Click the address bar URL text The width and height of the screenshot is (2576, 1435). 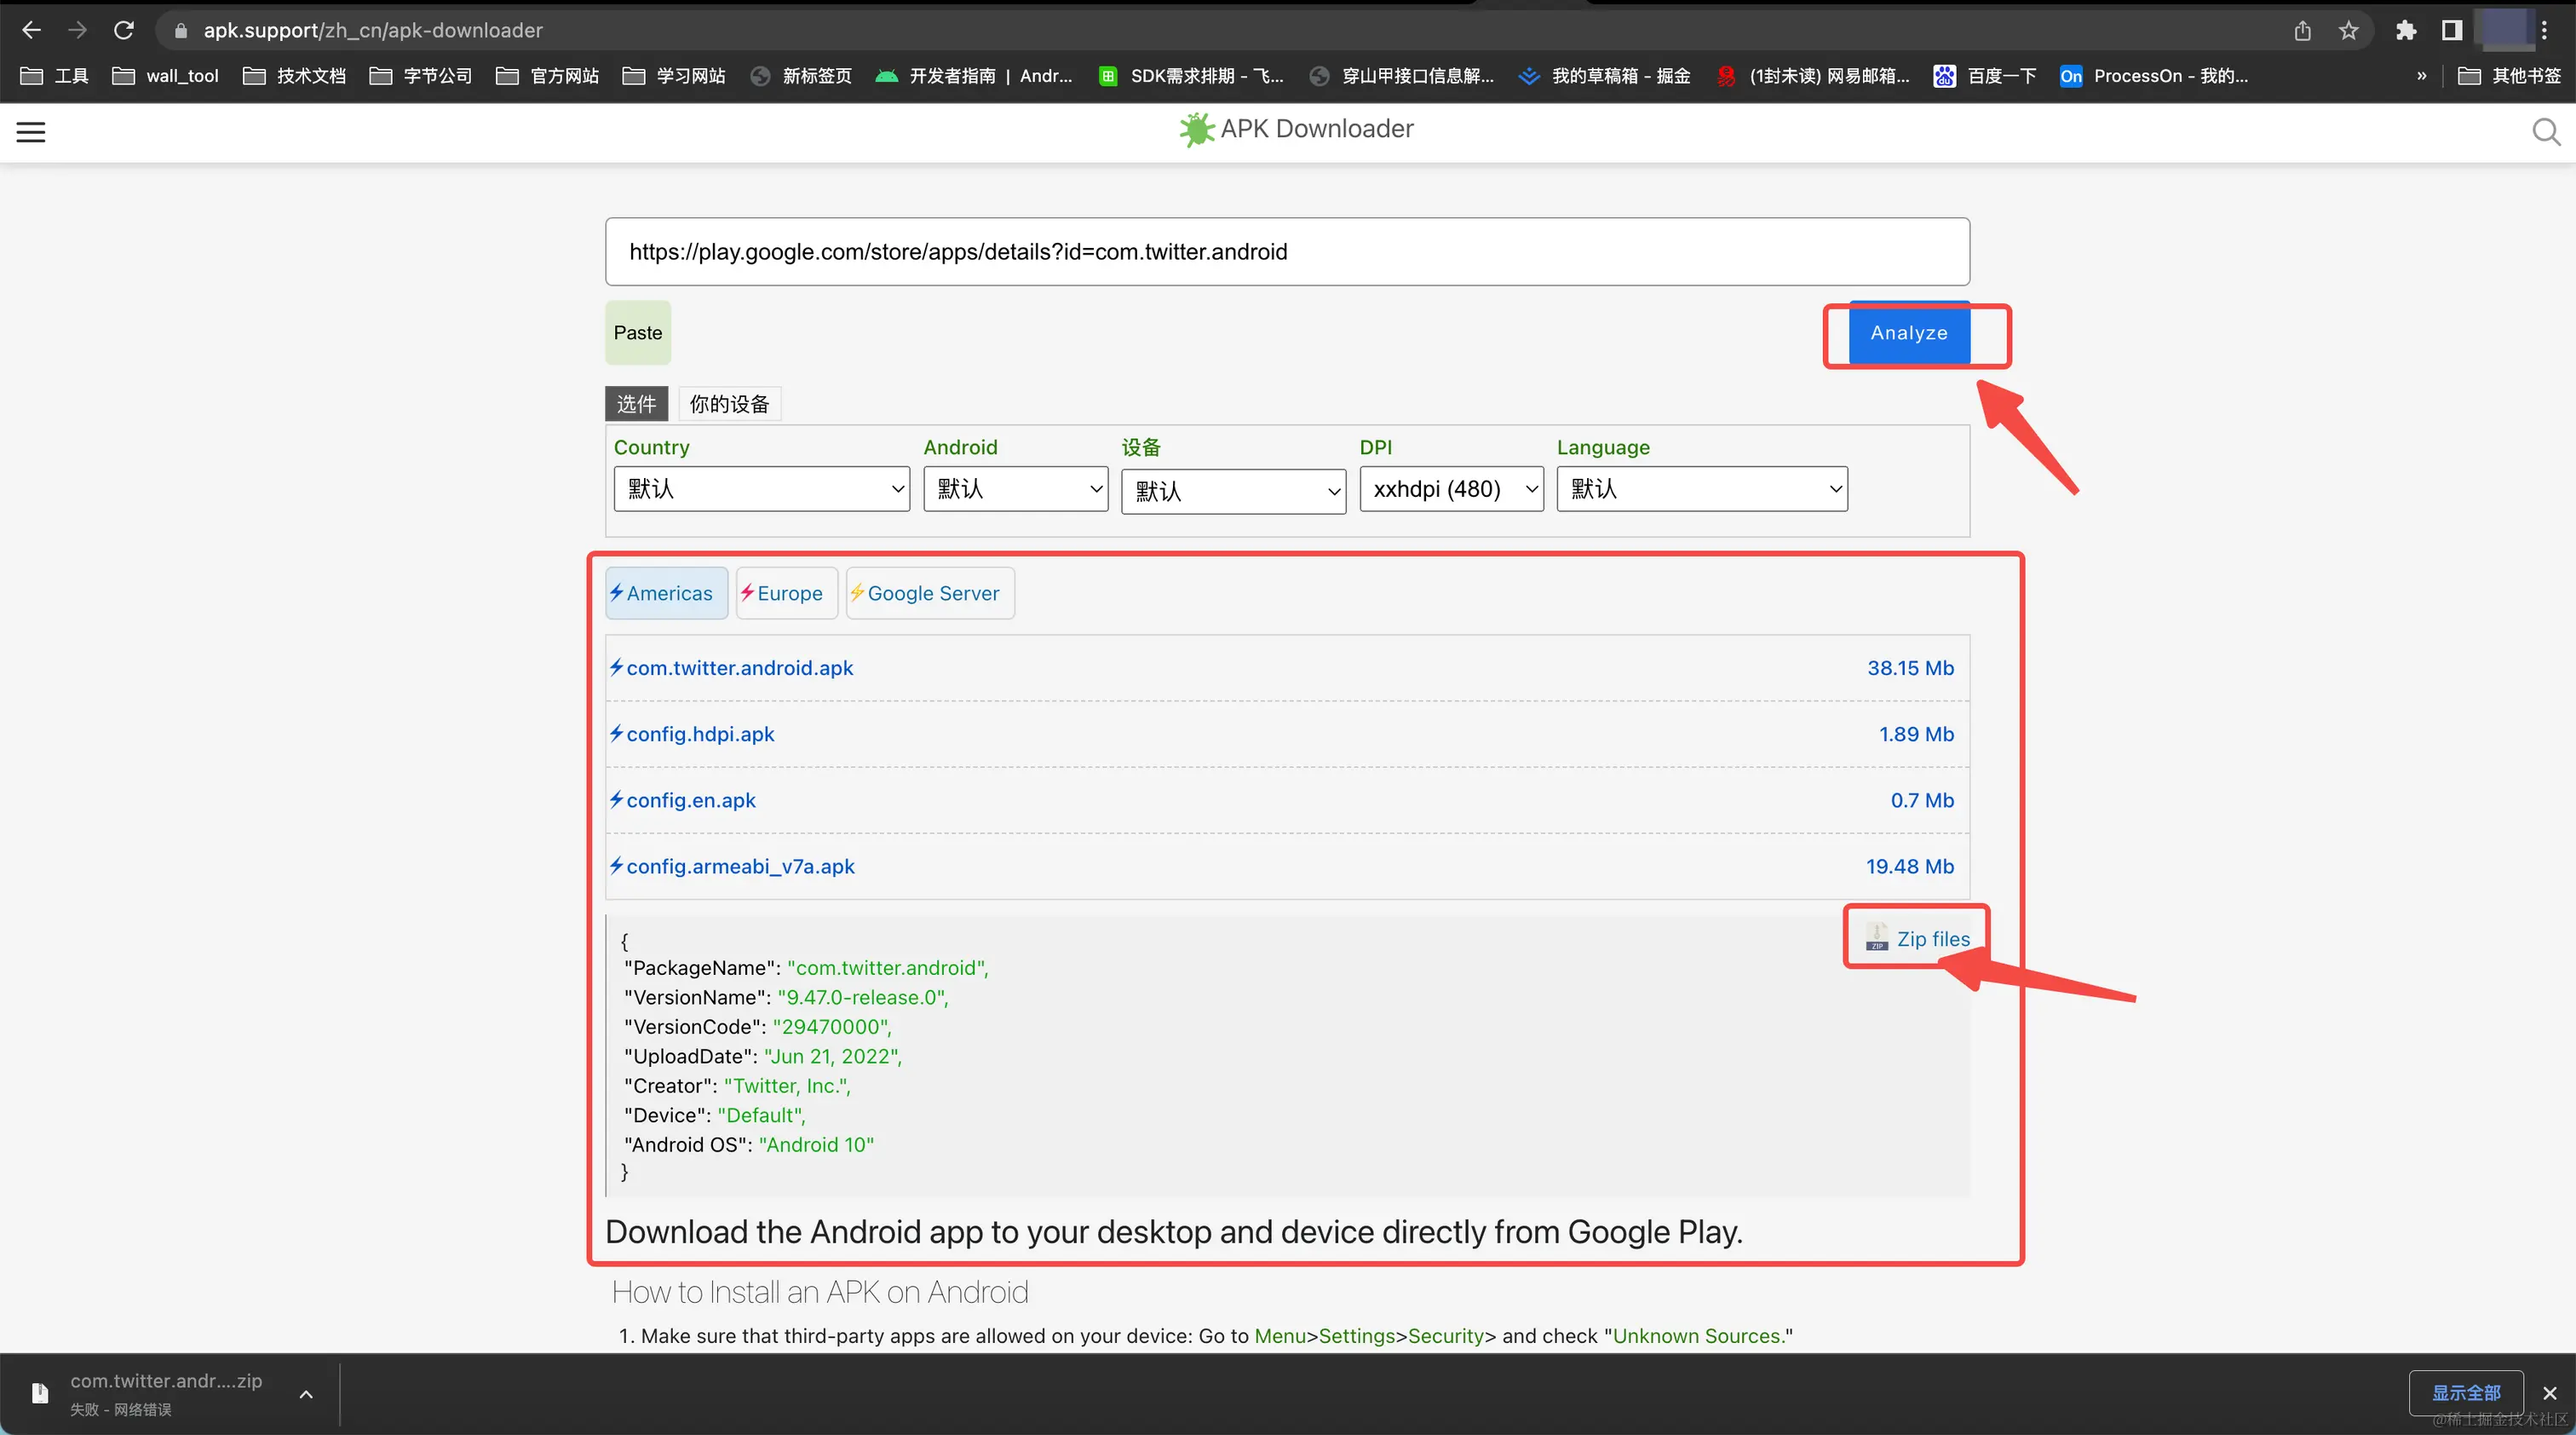(x=373, y=30)
